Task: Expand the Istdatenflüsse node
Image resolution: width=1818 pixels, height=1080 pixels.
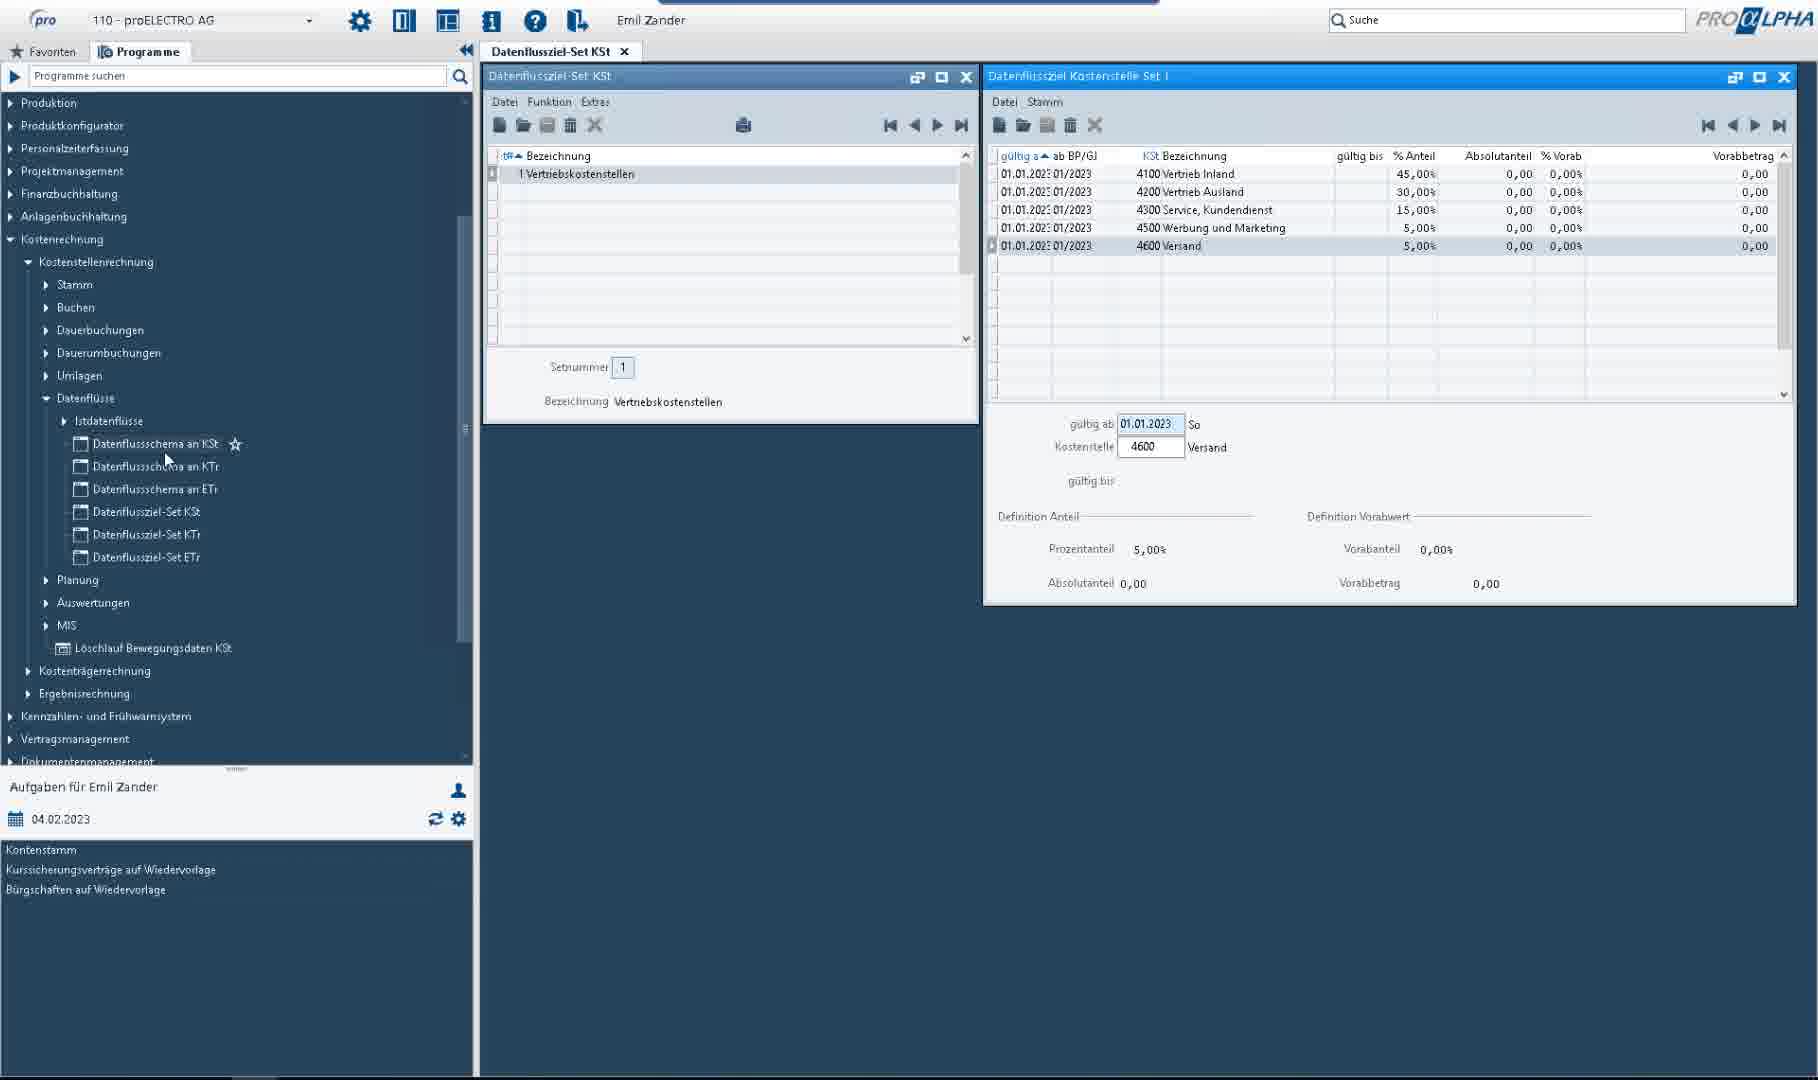Action: tap(64, 421)
